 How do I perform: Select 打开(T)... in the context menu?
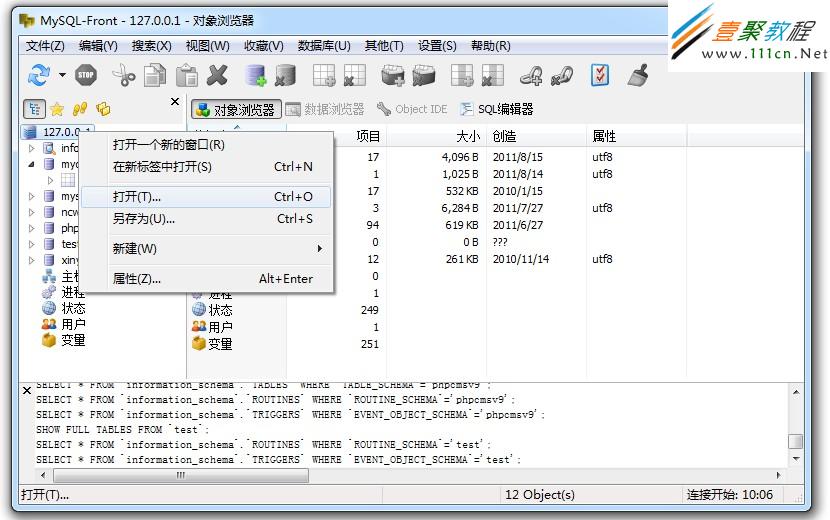point(206,196)
